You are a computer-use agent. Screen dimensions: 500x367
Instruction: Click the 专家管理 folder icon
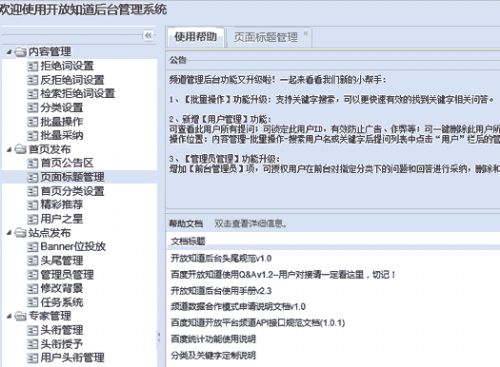[x=21, y=316]
